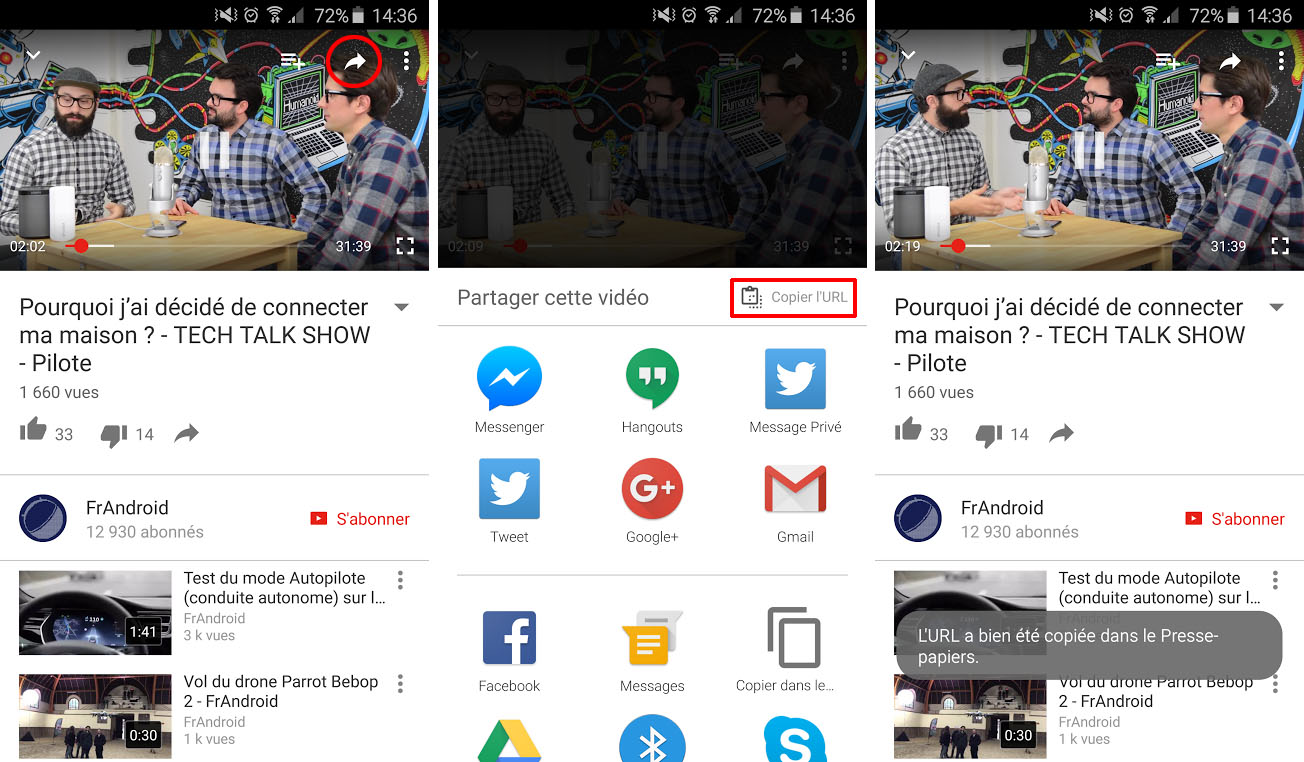The image size is (1304, 762).
Task: Like the video showing 33 under 02:02 player
Action: 33,431
